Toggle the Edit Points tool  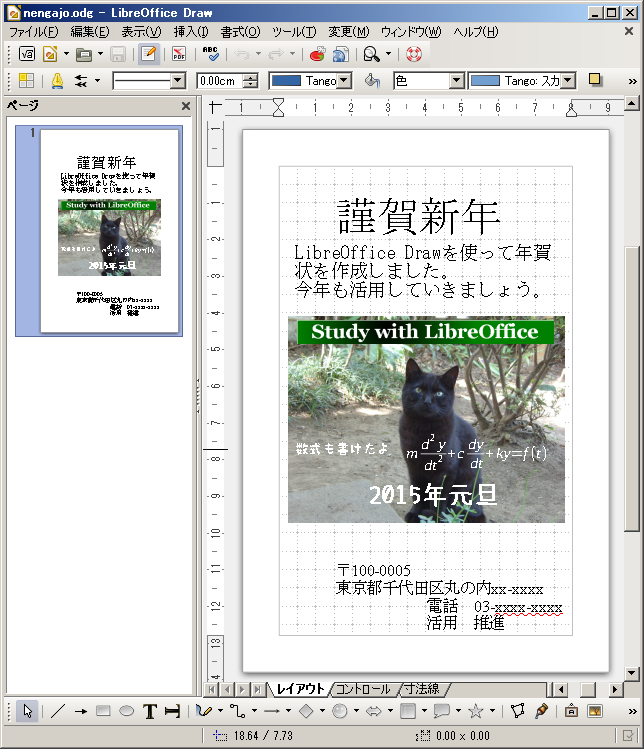(518, 711)
